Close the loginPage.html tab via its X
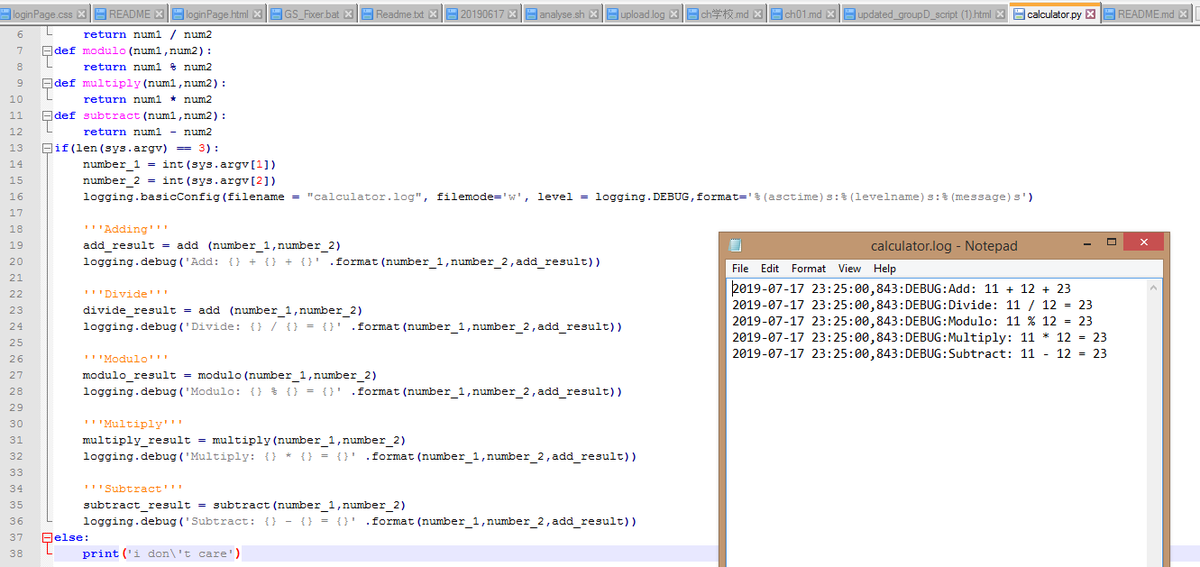The height and width of the screenshot is (567, 1200). [257, 15]
